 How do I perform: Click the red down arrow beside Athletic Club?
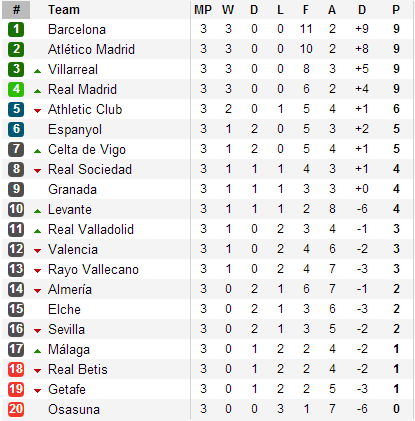[38, 111]
